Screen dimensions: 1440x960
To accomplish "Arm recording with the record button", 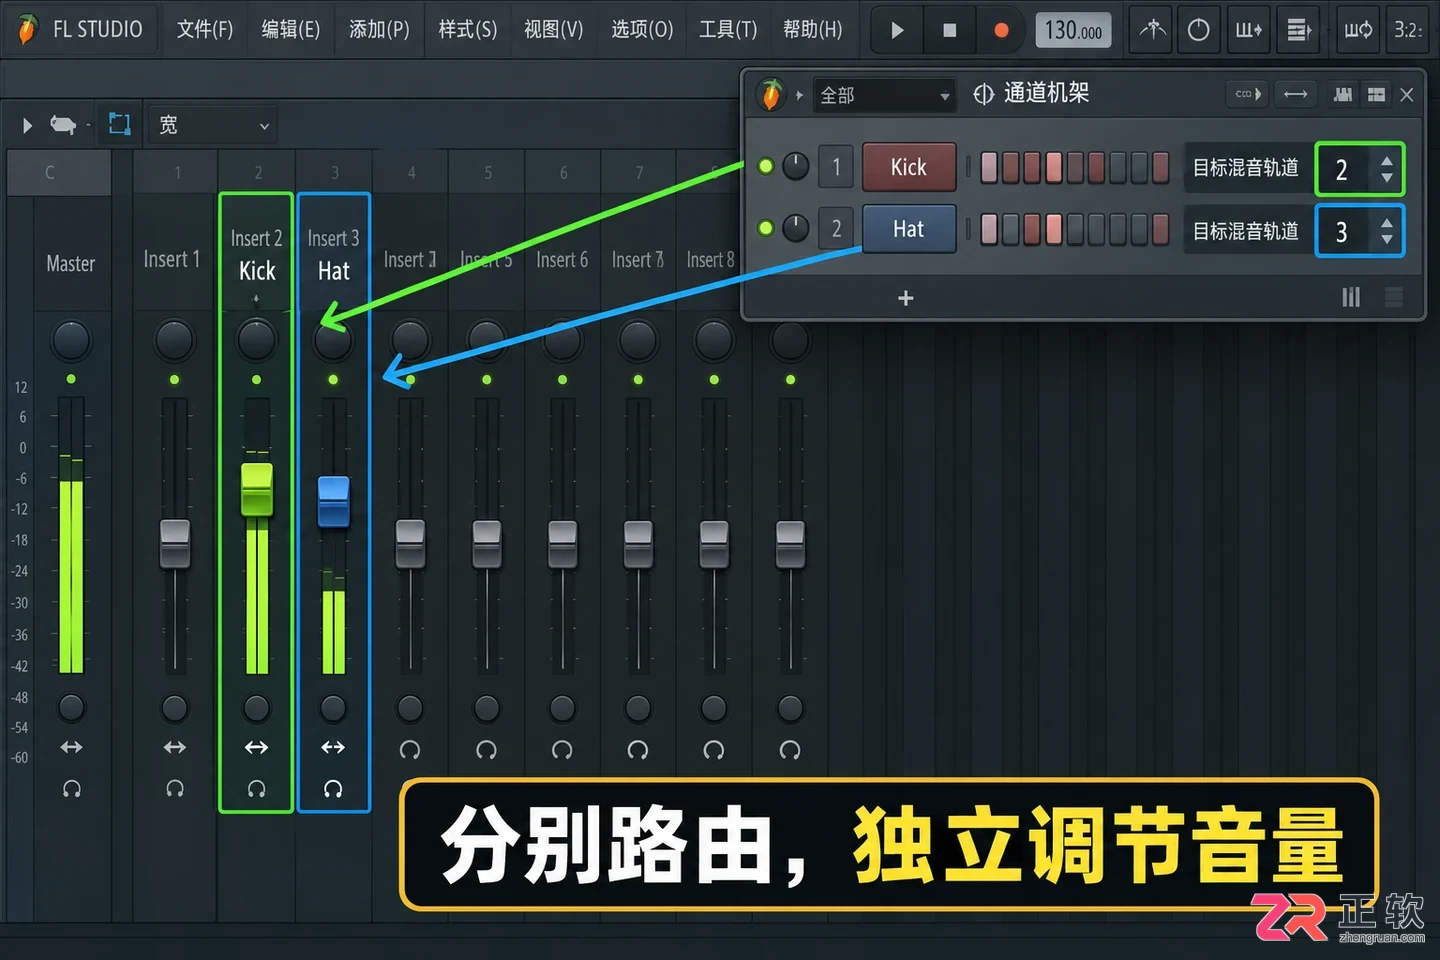I will (1001, 31).
